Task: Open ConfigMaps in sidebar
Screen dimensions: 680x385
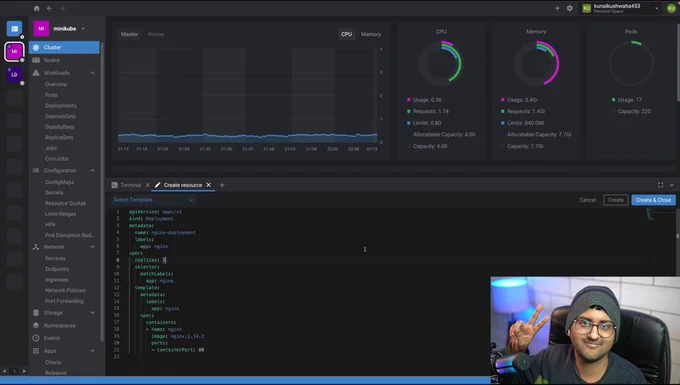Action: point(59,182)
